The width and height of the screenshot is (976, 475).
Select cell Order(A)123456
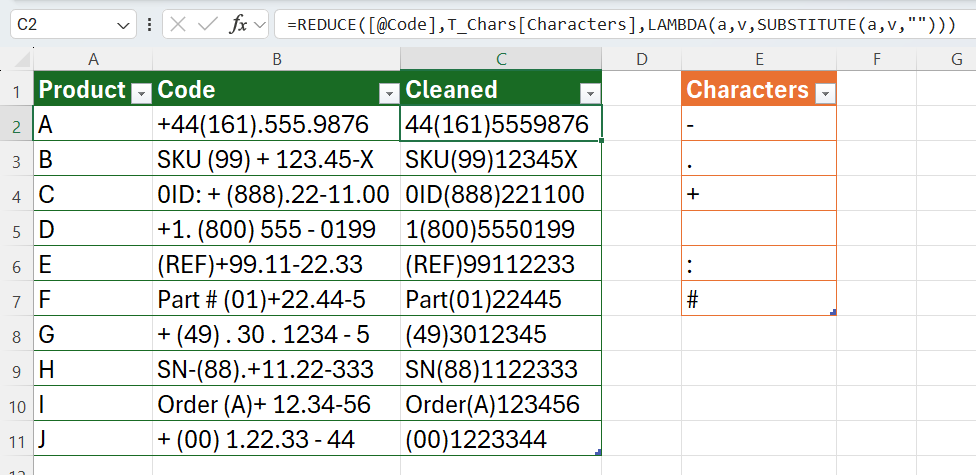click(x=501, y=403)
